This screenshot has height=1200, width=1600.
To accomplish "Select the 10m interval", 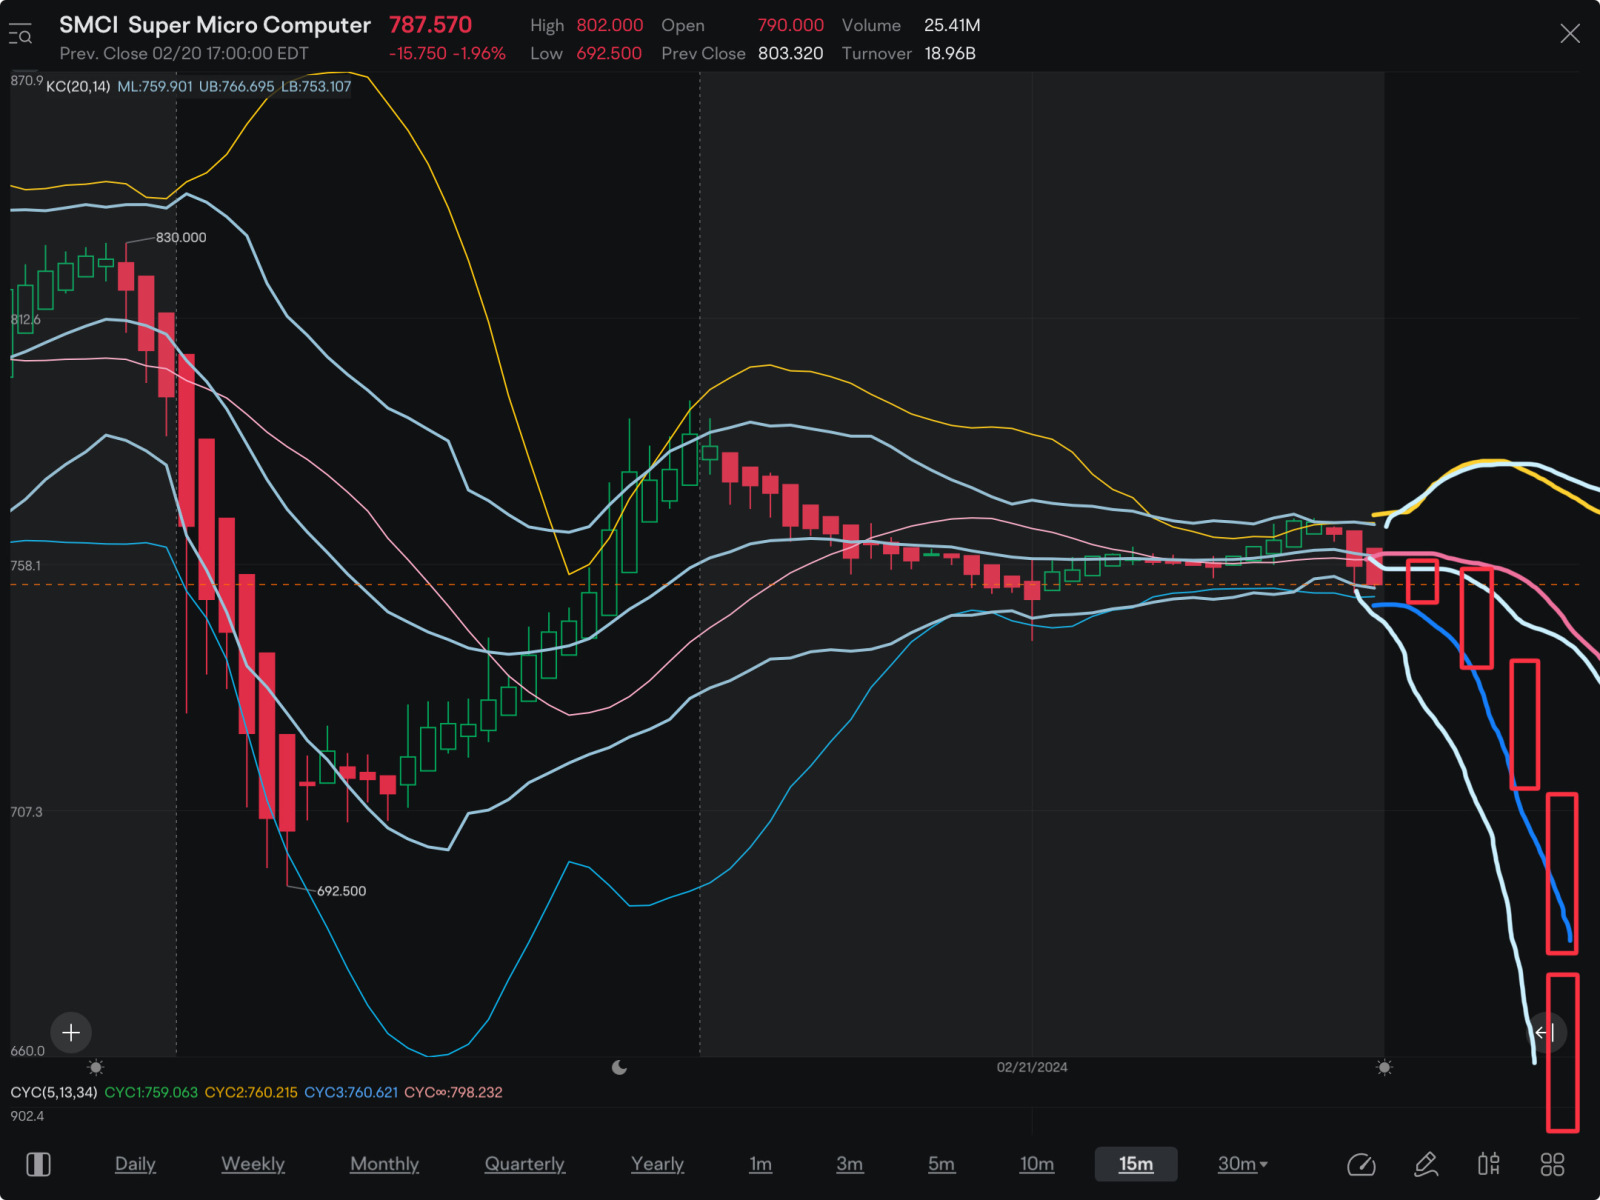I will [1037, 1164].
